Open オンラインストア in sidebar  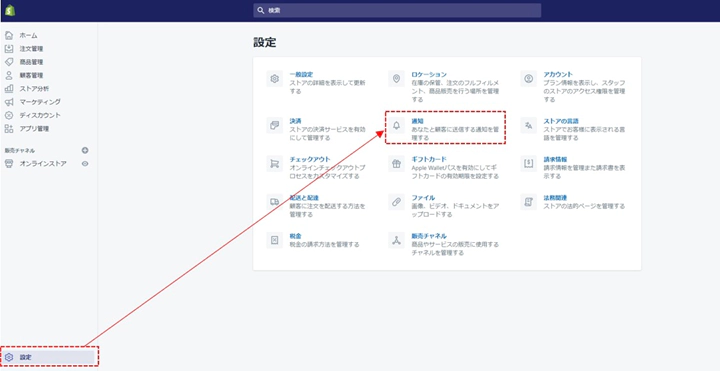(x=43, y=163)
